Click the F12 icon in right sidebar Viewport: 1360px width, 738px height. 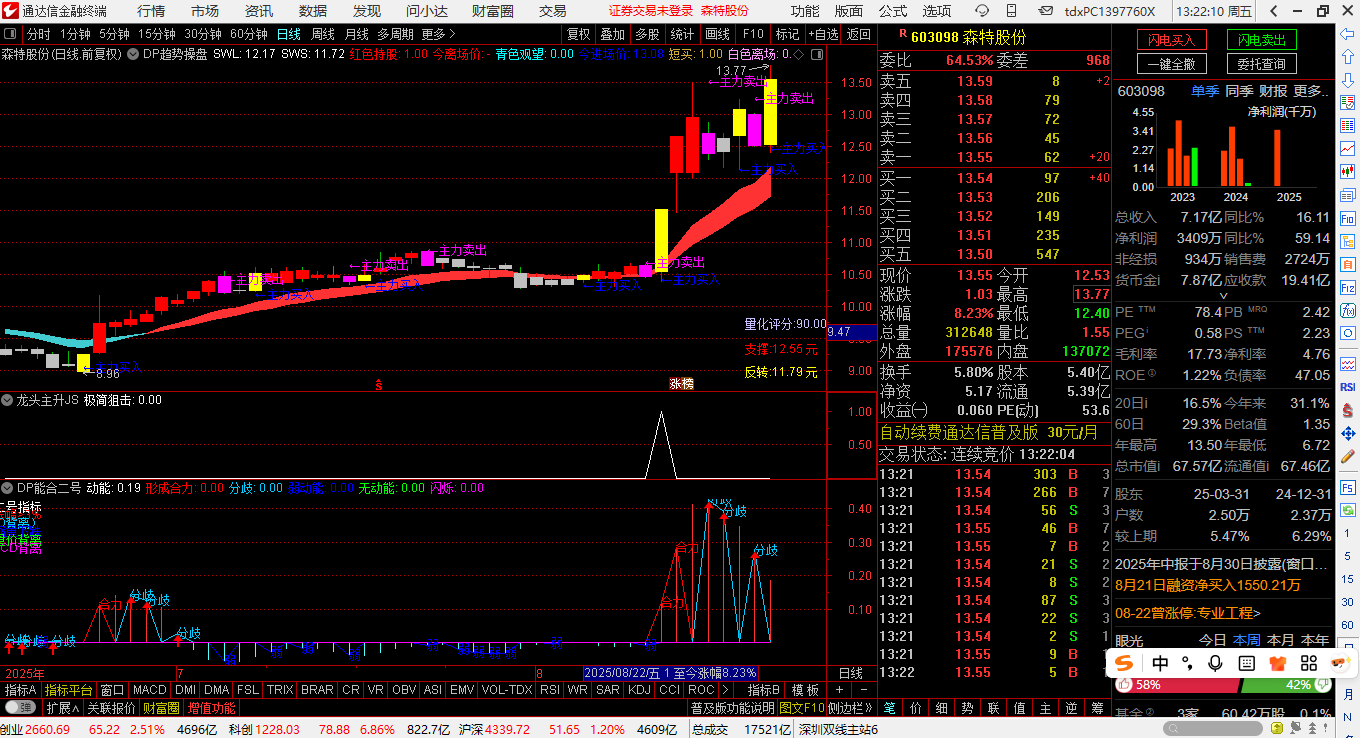coord(1347,287)
